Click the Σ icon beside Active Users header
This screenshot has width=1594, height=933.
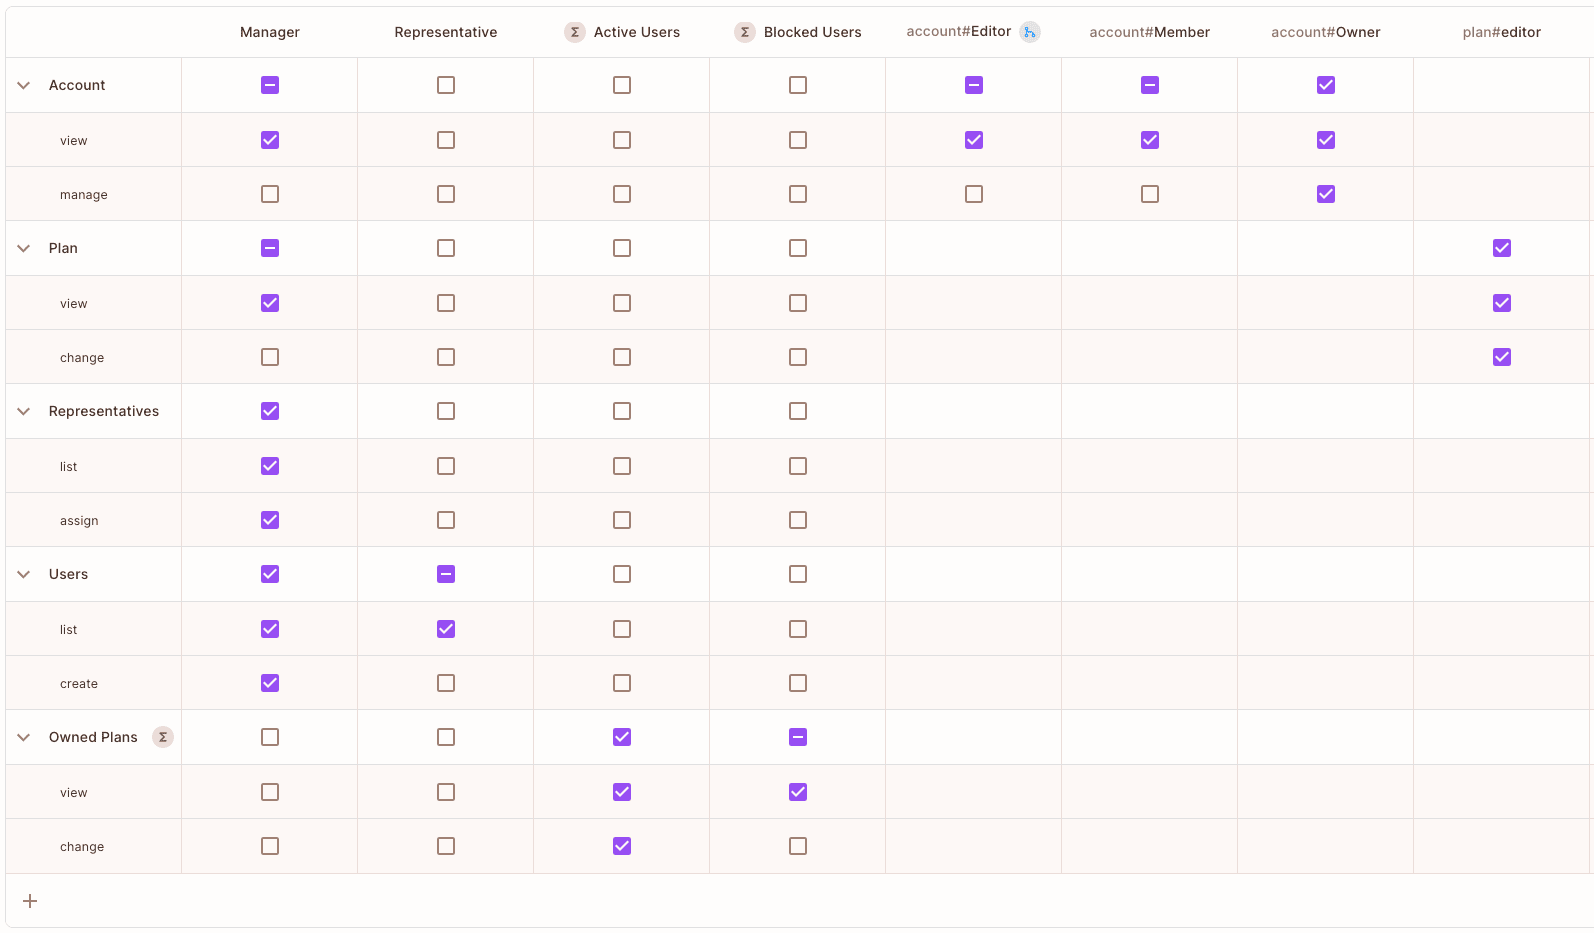coord(575,32)
